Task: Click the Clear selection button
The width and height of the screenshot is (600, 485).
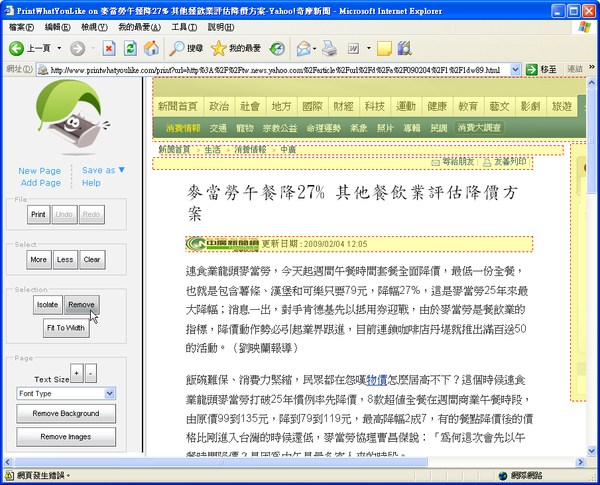Action: tap(92, 260)
